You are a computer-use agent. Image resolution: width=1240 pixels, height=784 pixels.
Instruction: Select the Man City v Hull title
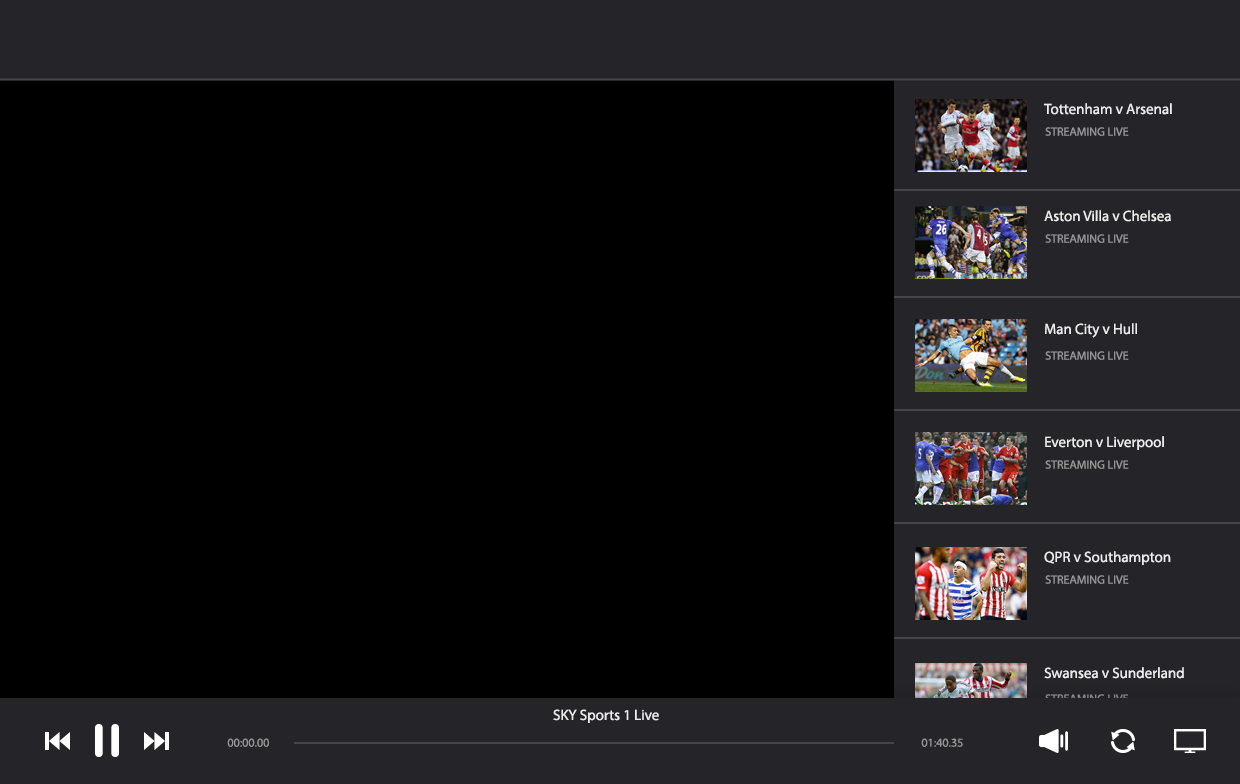1091,329
